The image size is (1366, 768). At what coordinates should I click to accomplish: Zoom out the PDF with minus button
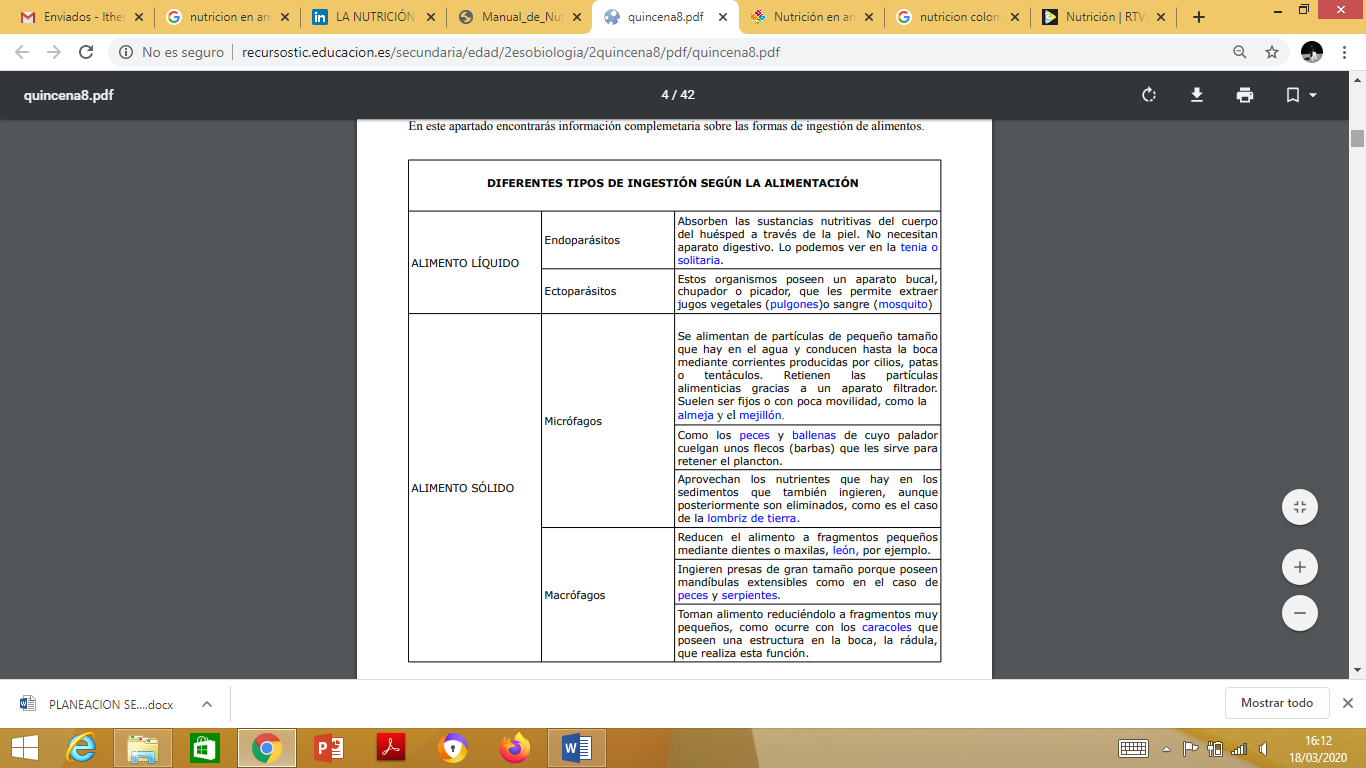(x=1300, y=612)
